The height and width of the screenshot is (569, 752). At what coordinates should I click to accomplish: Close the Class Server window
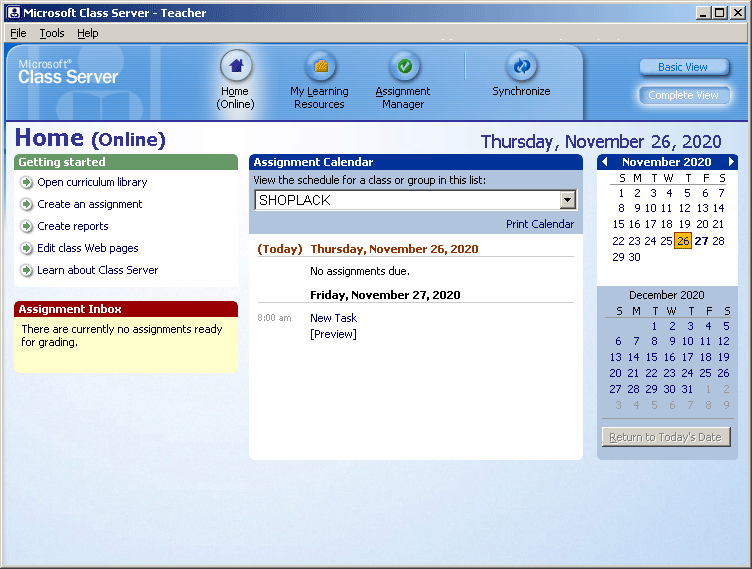click(x=738, y=13)
